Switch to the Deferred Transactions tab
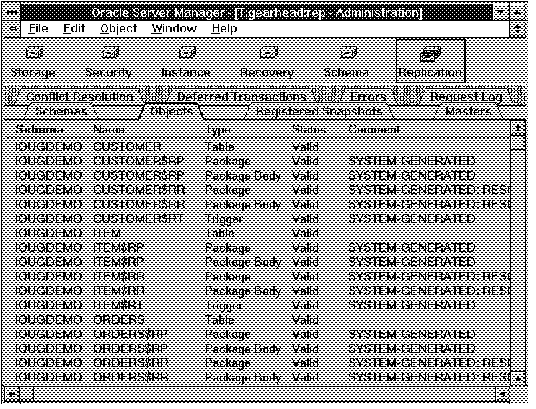 tap(241, 97)
